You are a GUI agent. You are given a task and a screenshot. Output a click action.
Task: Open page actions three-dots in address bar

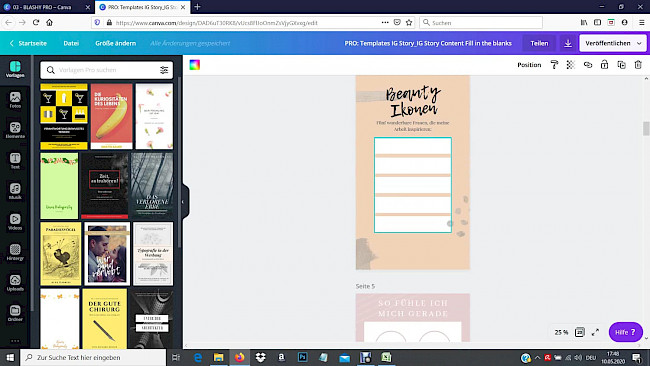tap(385, 22)
